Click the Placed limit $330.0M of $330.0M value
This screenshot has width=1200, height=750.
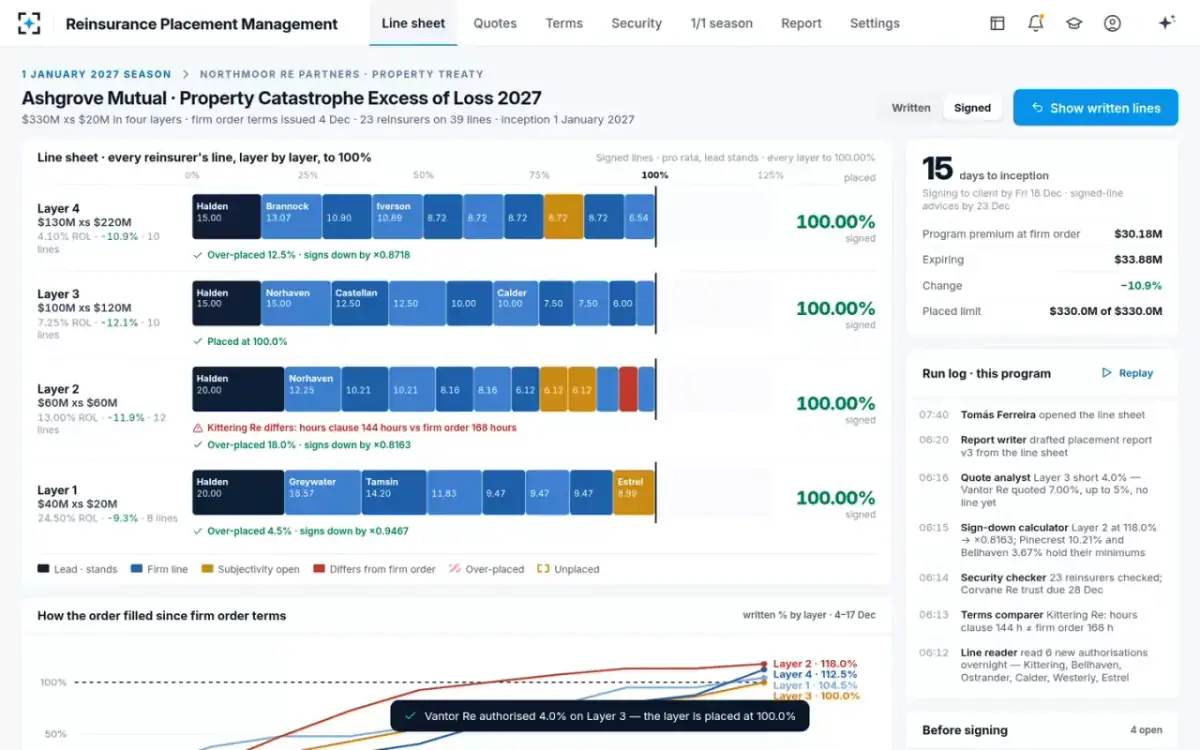coord(1105,311)
